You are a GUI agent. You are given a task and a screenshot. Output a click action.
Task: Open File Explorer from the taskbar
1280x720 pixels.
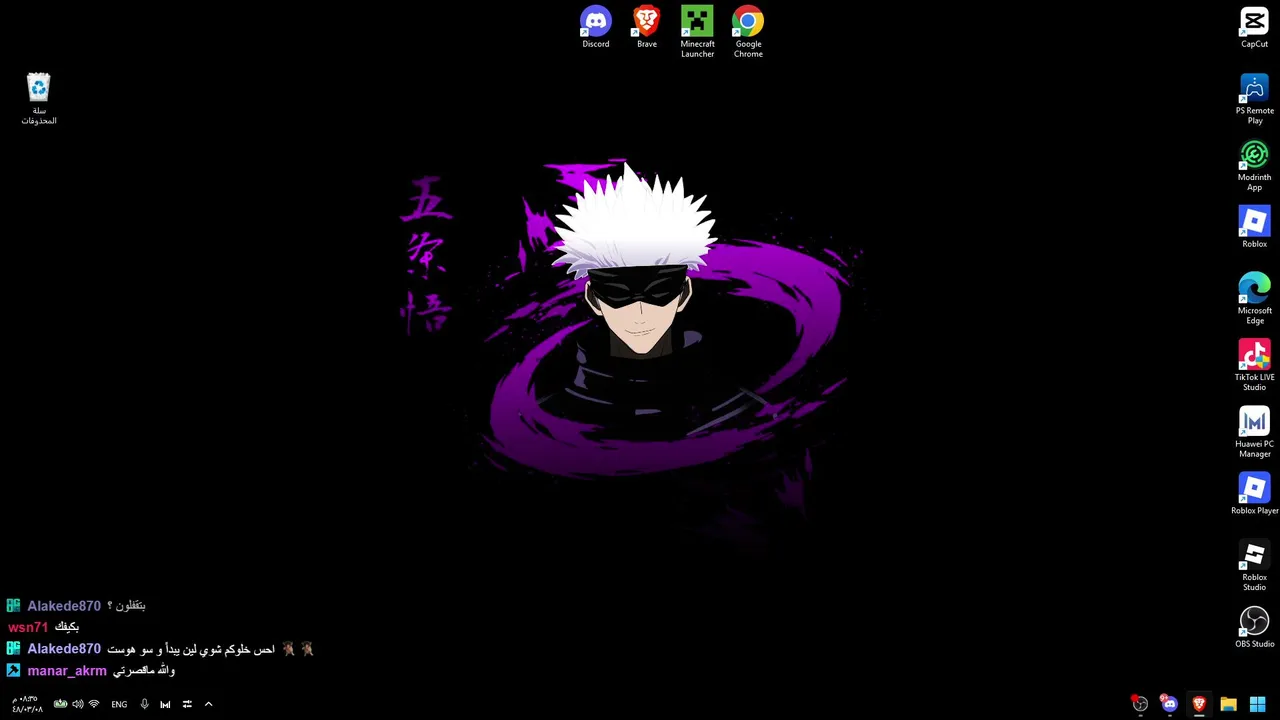[1228, 704]
